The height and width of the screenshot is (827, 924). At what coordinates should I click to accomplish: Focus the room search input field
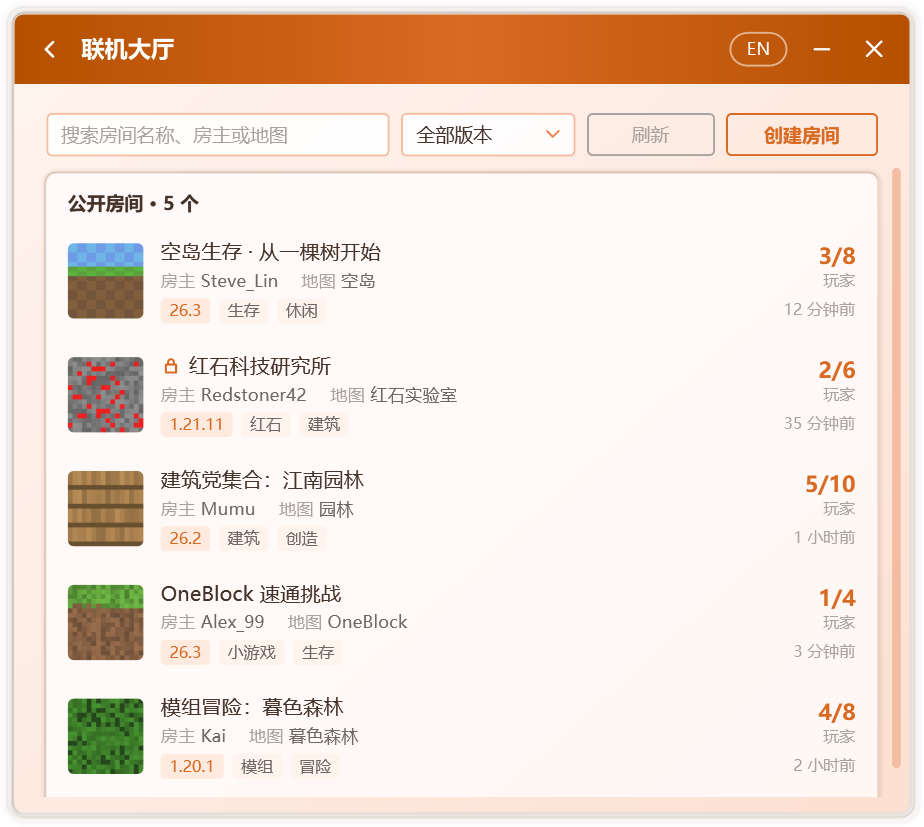[217, 135]
